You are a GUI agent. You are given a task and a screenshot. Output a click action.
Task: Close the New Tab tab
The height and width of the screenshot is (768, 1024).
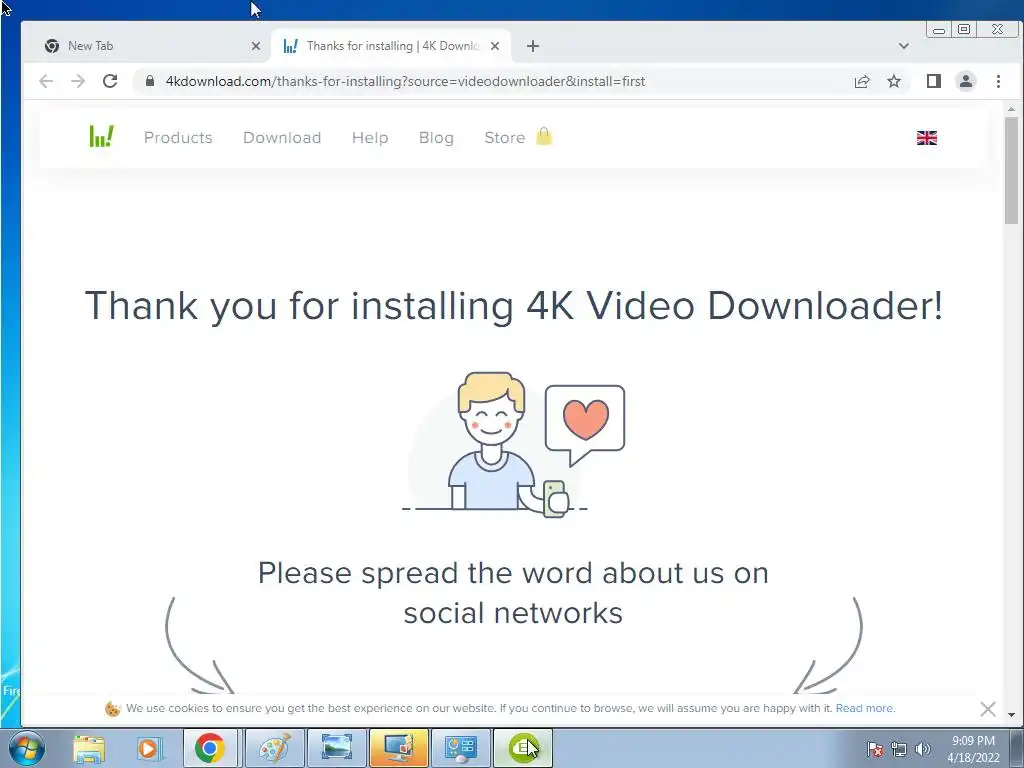coord(256,46)
